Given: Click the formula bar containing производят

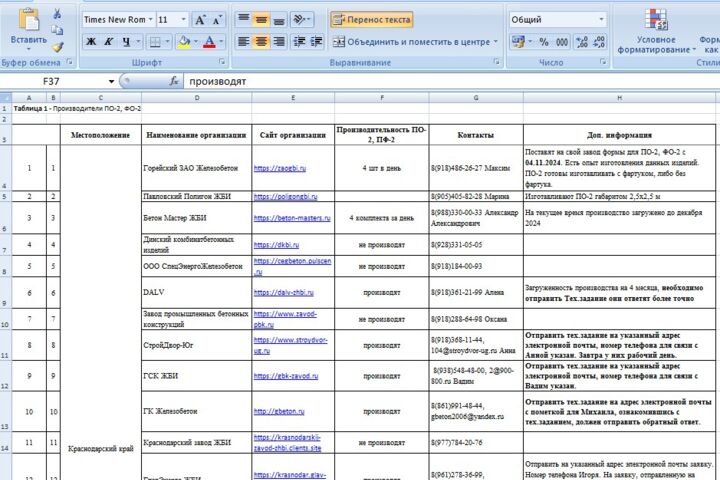Looking at the screenshot, I should point(452,81).
